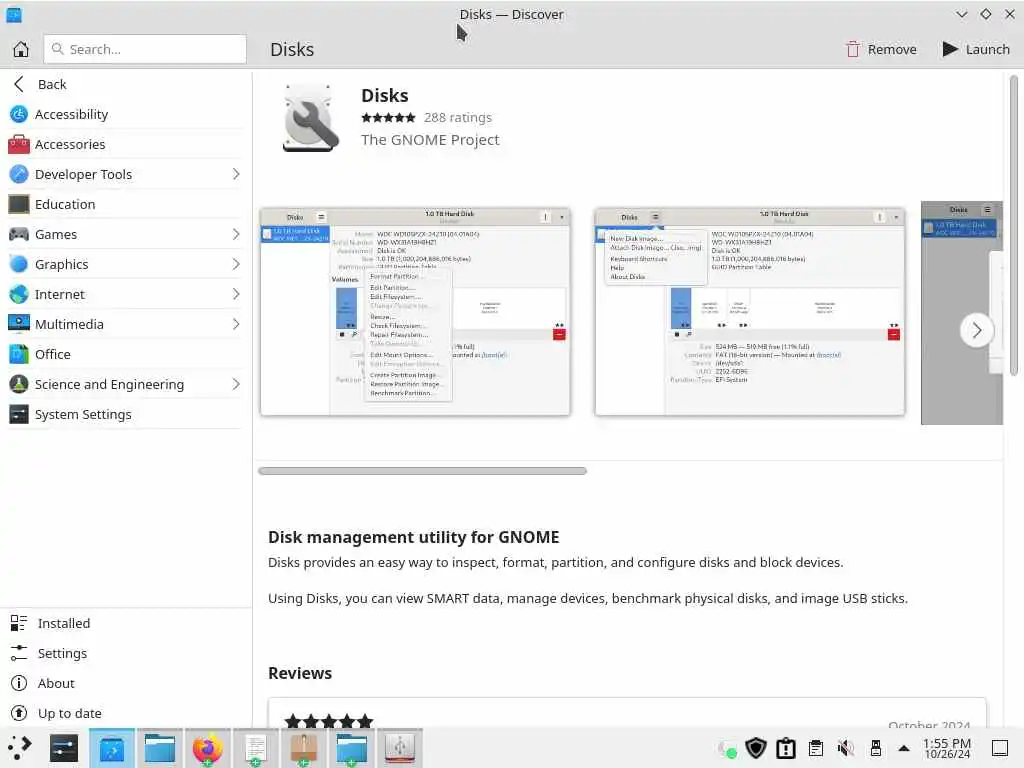The height and width of the screenshot is (768, 1024).
Task: Open Firefox from the taskbar
Action: pos(208,748)
